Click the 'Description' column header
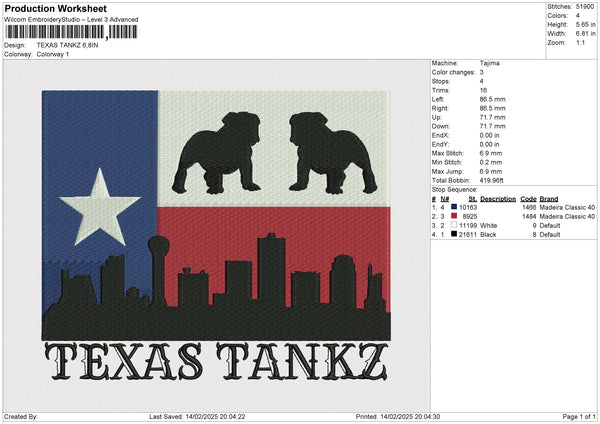Image resolution: width=600 pixels, height=424 pixels. tap(498, 199)
